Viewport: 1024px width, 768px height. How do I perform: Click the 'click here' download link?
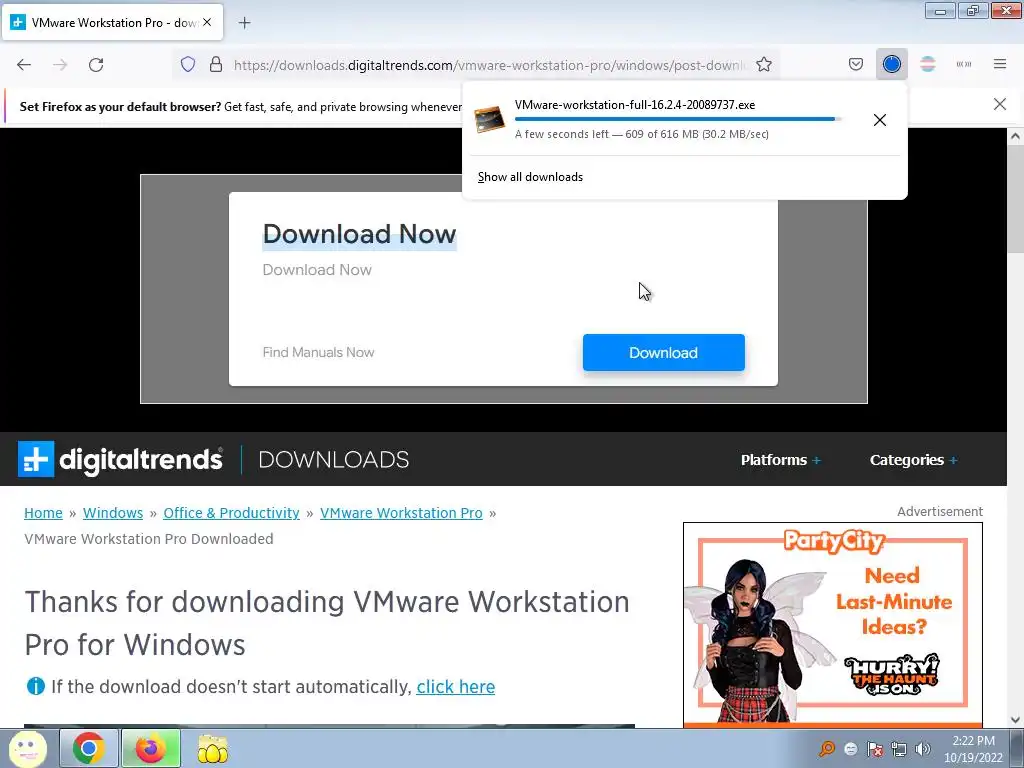456,687
